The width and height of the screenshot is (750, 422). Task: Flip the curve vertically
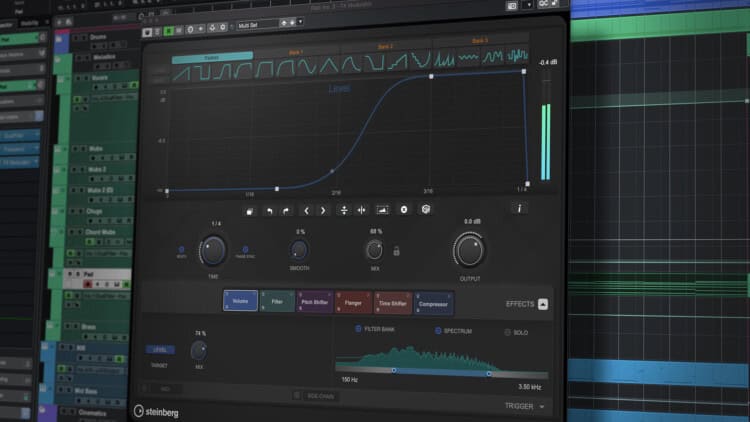pyautogui.click(x=343, y=210)
